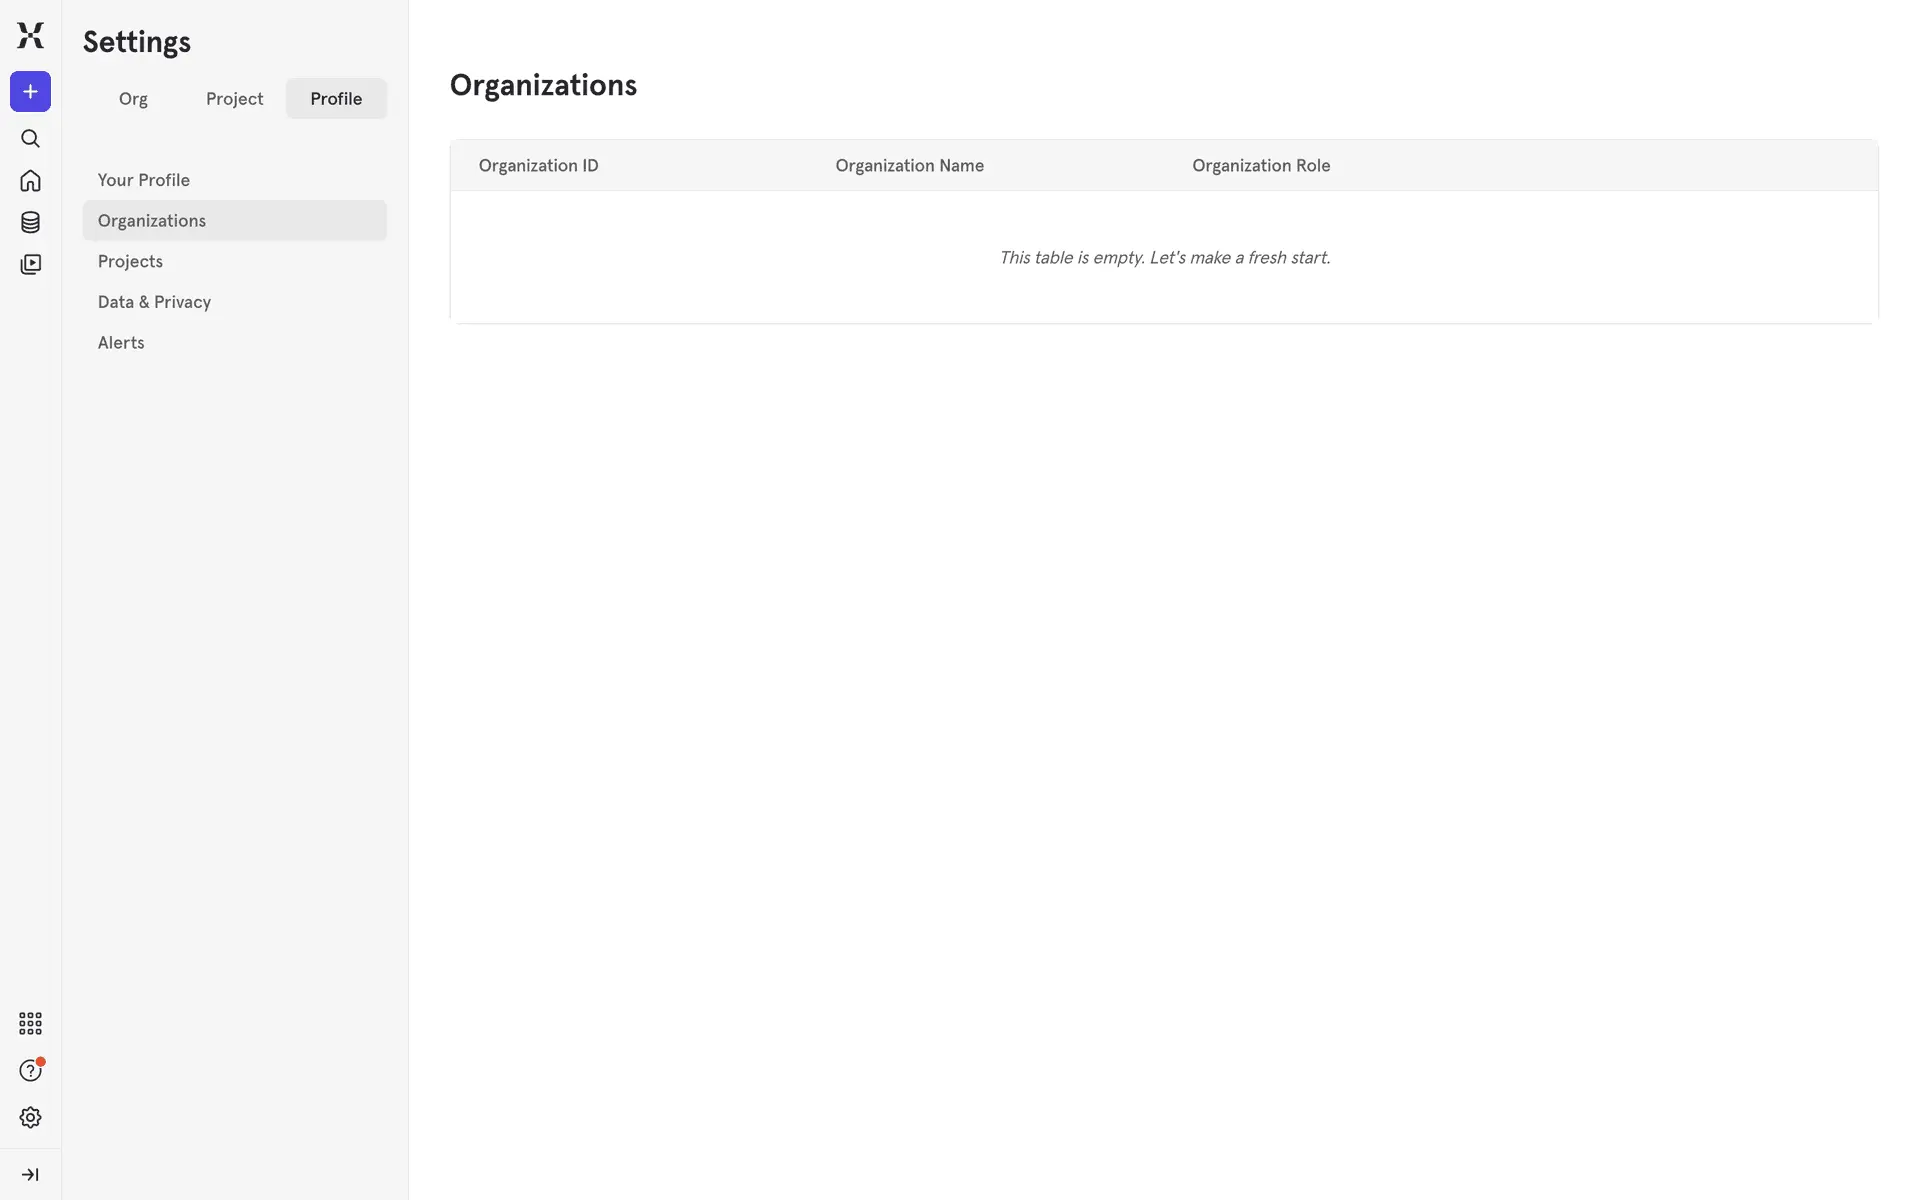The height and width of the screenshot is (1200, 1920).
Task: Click the Mixpanel logo icon
Action: coord(30,36)
